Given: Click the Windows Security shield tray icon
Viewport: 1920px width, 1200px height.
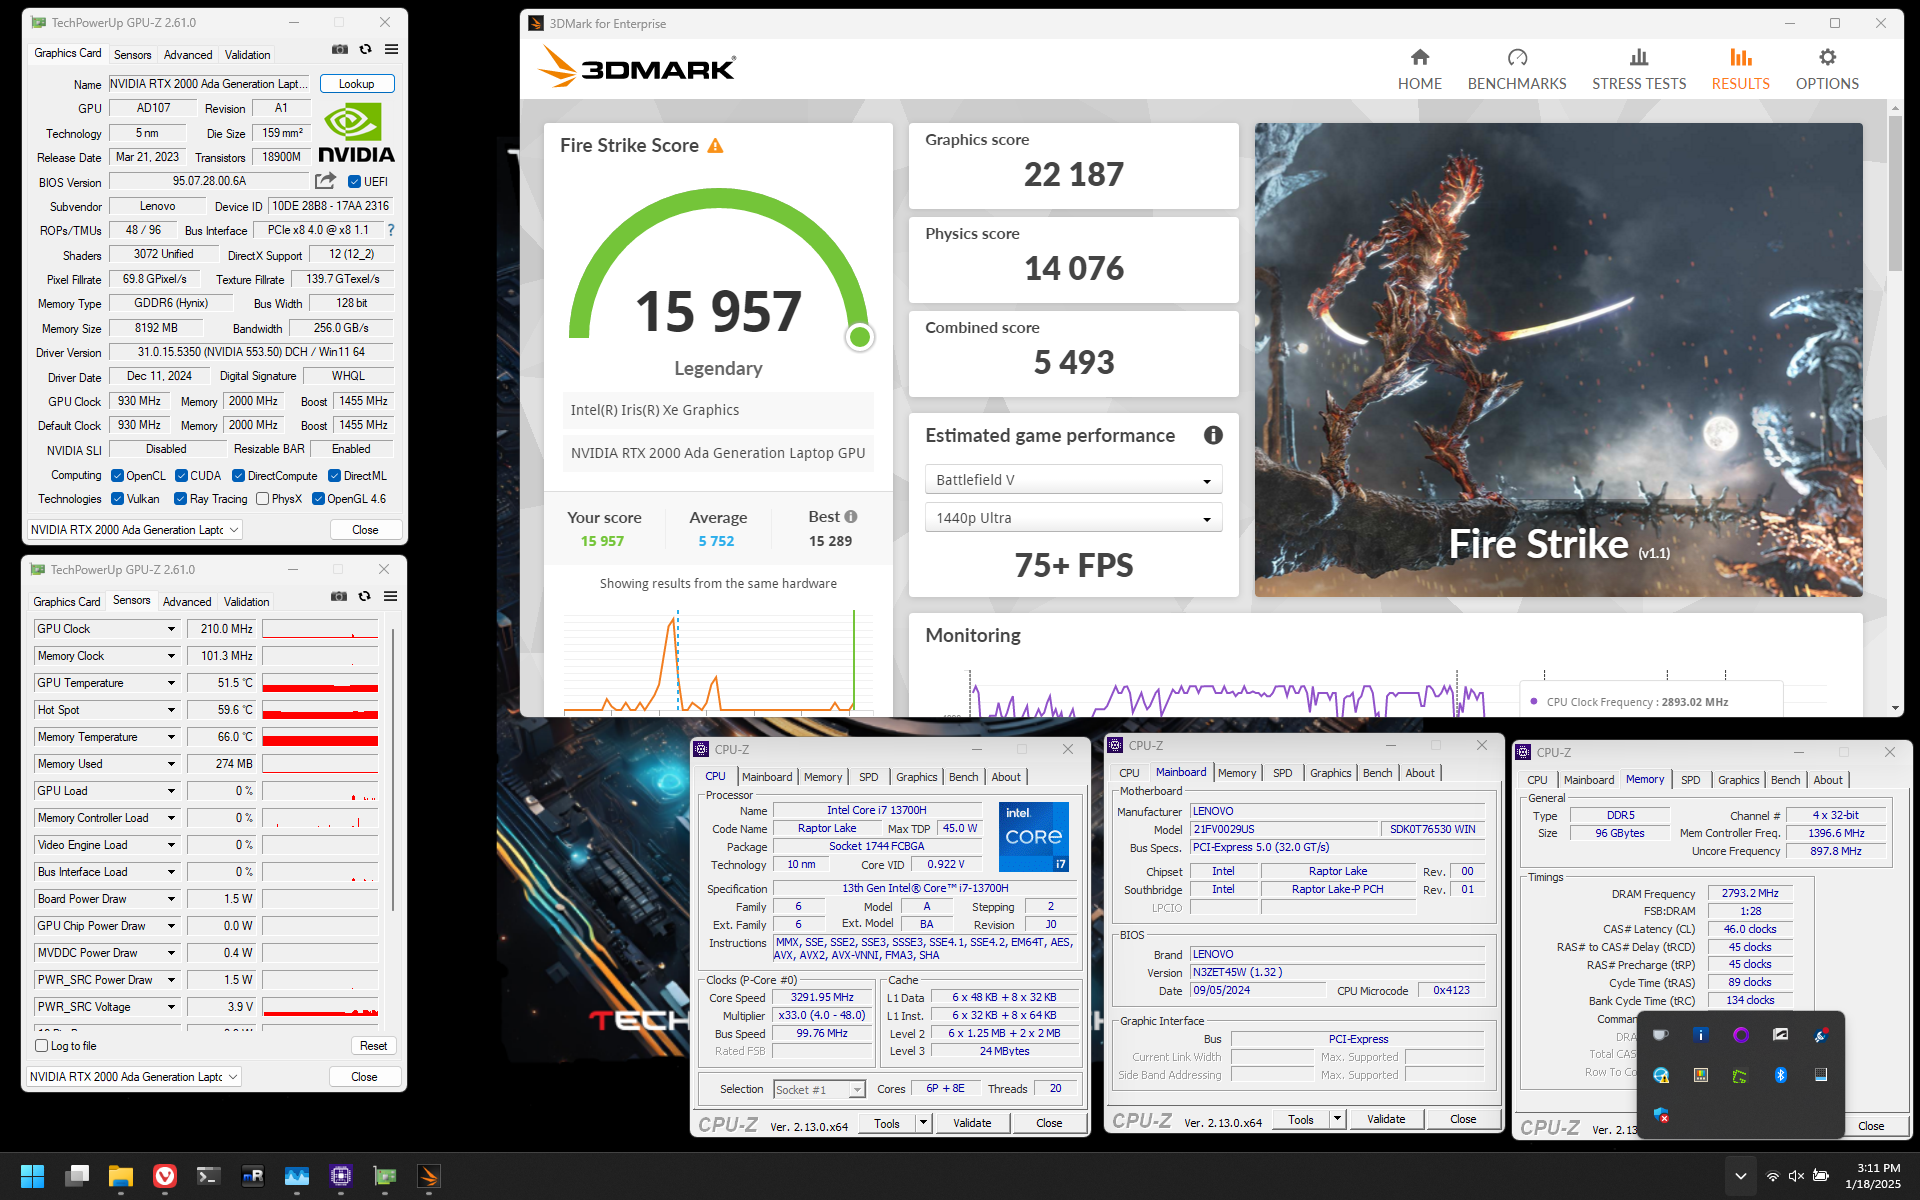Looking at the screenshot, I should coord(1661,1115).
